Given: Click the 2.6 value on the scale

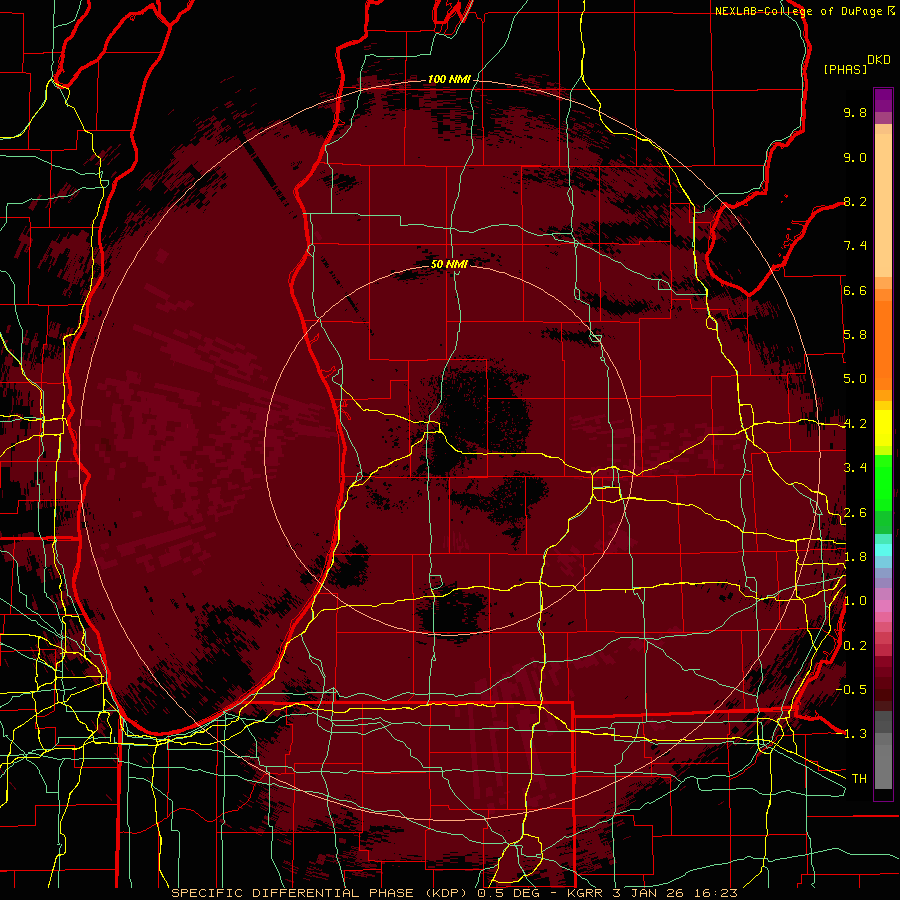Looking at the screenshot, I should click(x=855, y=513).
